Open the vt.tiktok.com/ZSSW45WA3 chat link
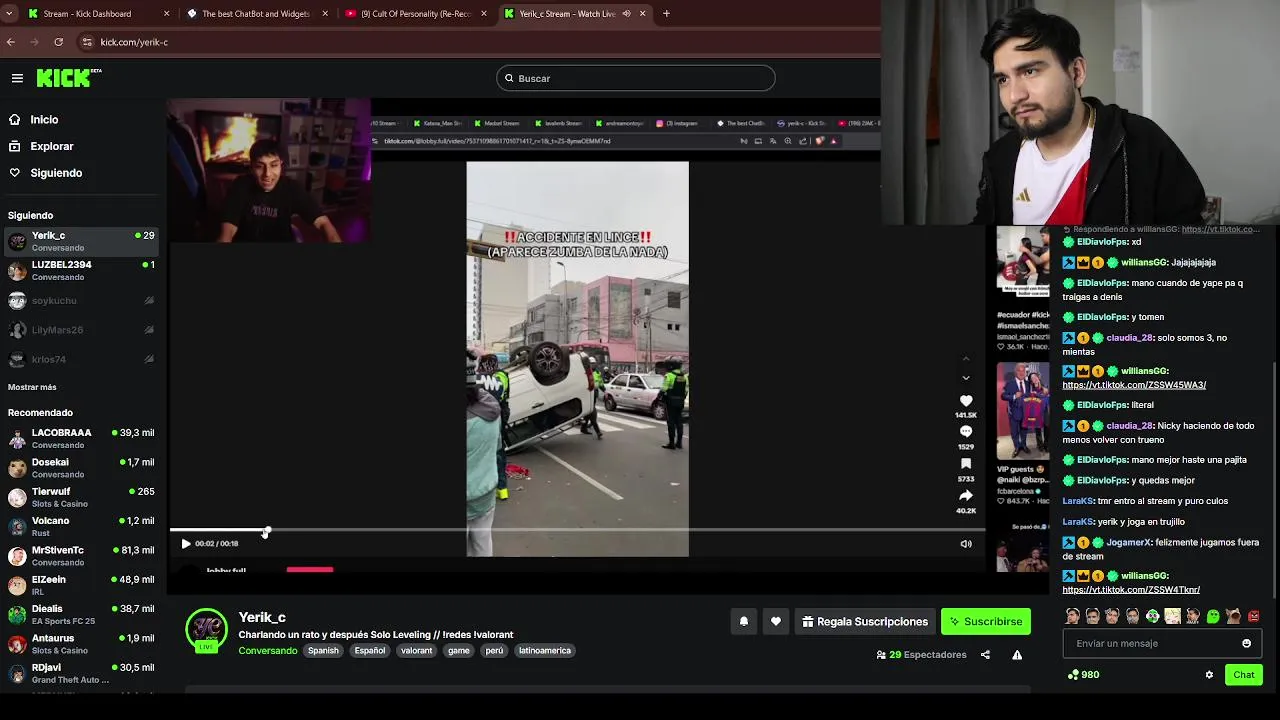This screenshot has height=720, width=1280. [x=1134, y=385]
